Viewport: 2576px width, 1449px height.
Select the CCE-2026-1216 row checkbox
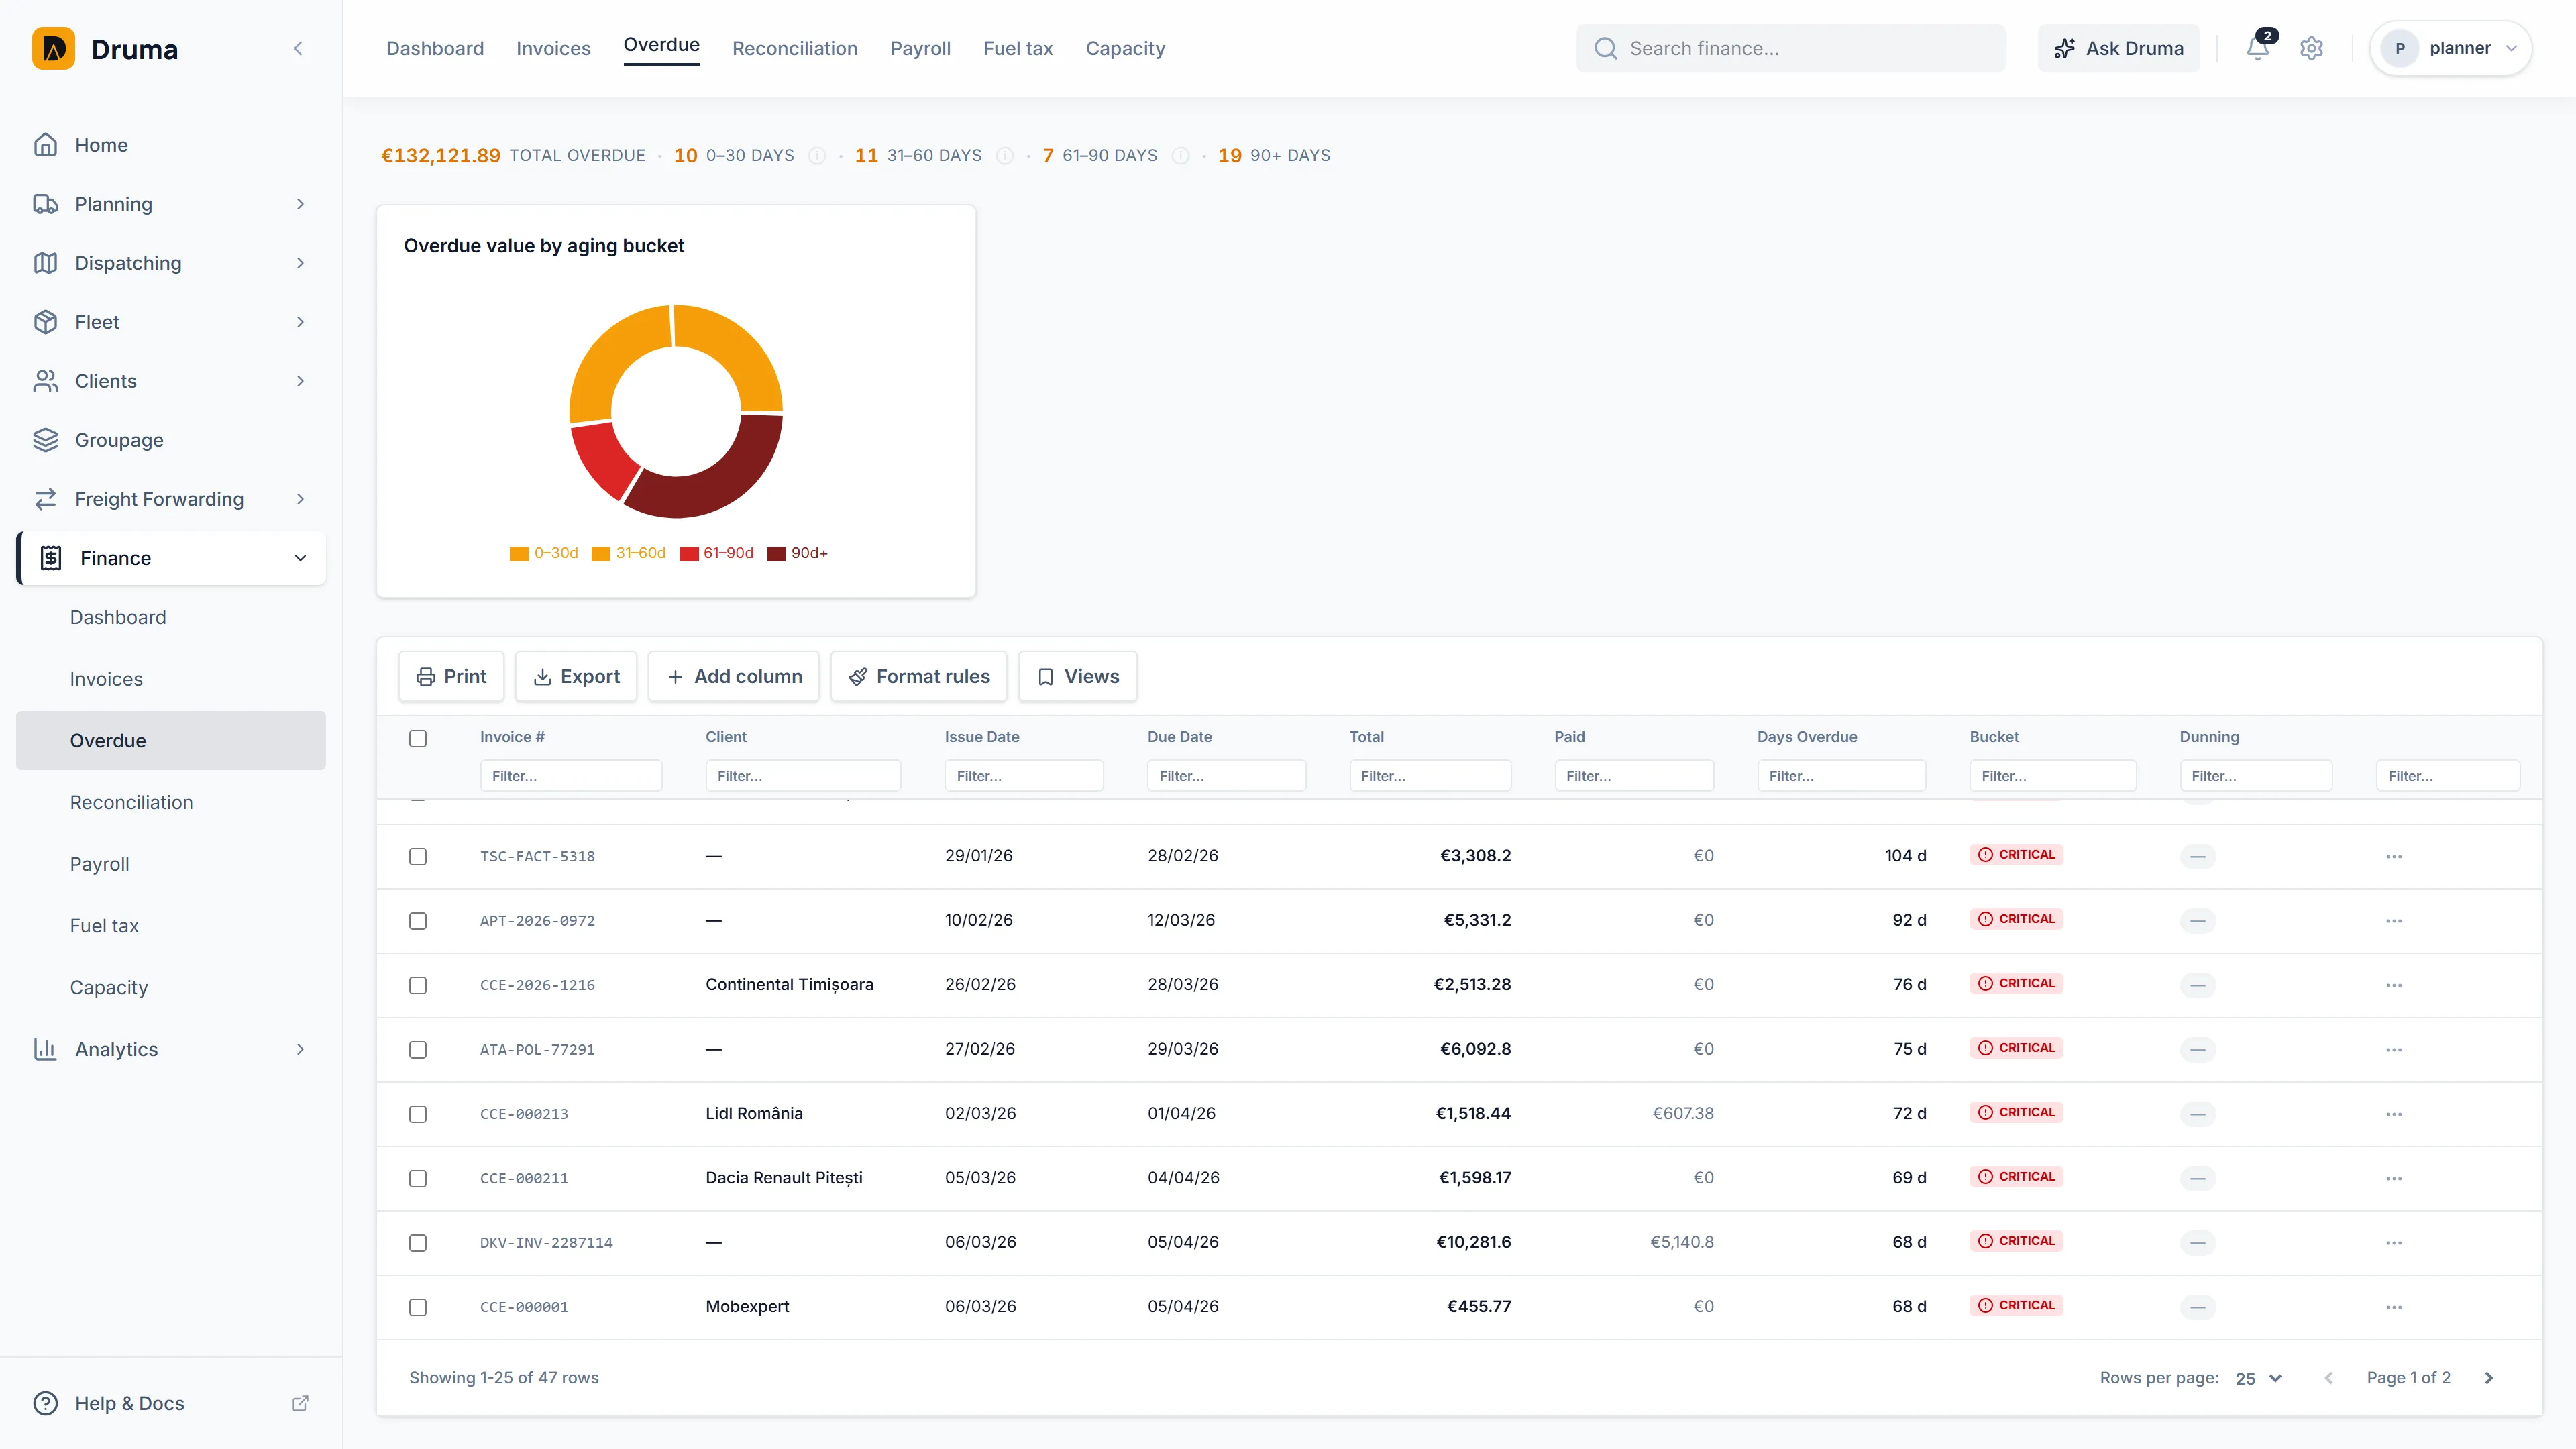pyautogui.click(x=418, y=985)
